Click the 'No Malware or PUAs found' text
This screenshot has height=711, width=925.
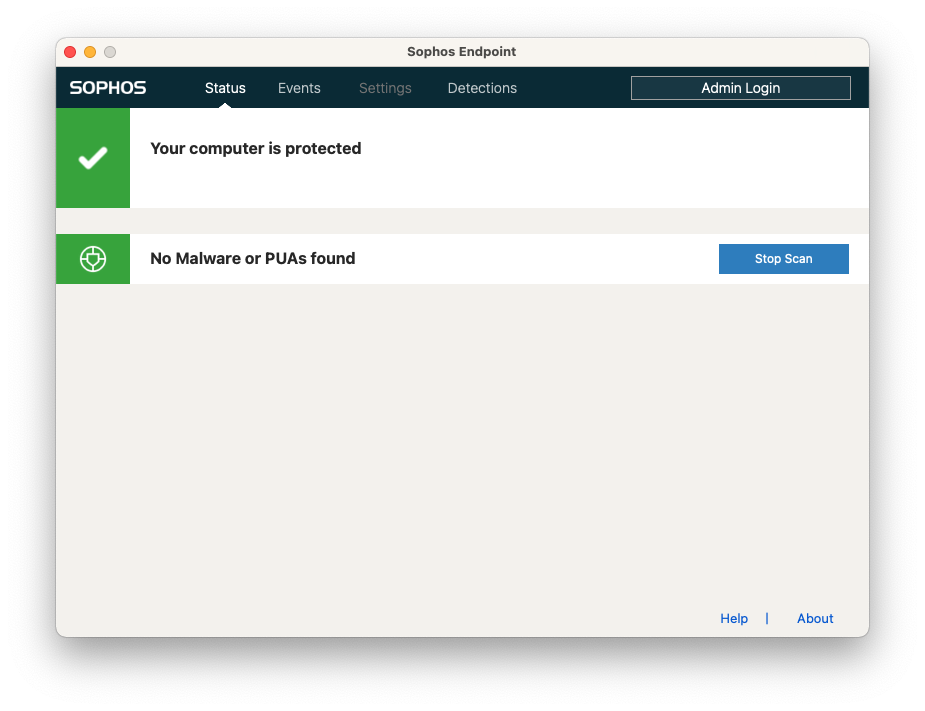(x=252, y=259)
